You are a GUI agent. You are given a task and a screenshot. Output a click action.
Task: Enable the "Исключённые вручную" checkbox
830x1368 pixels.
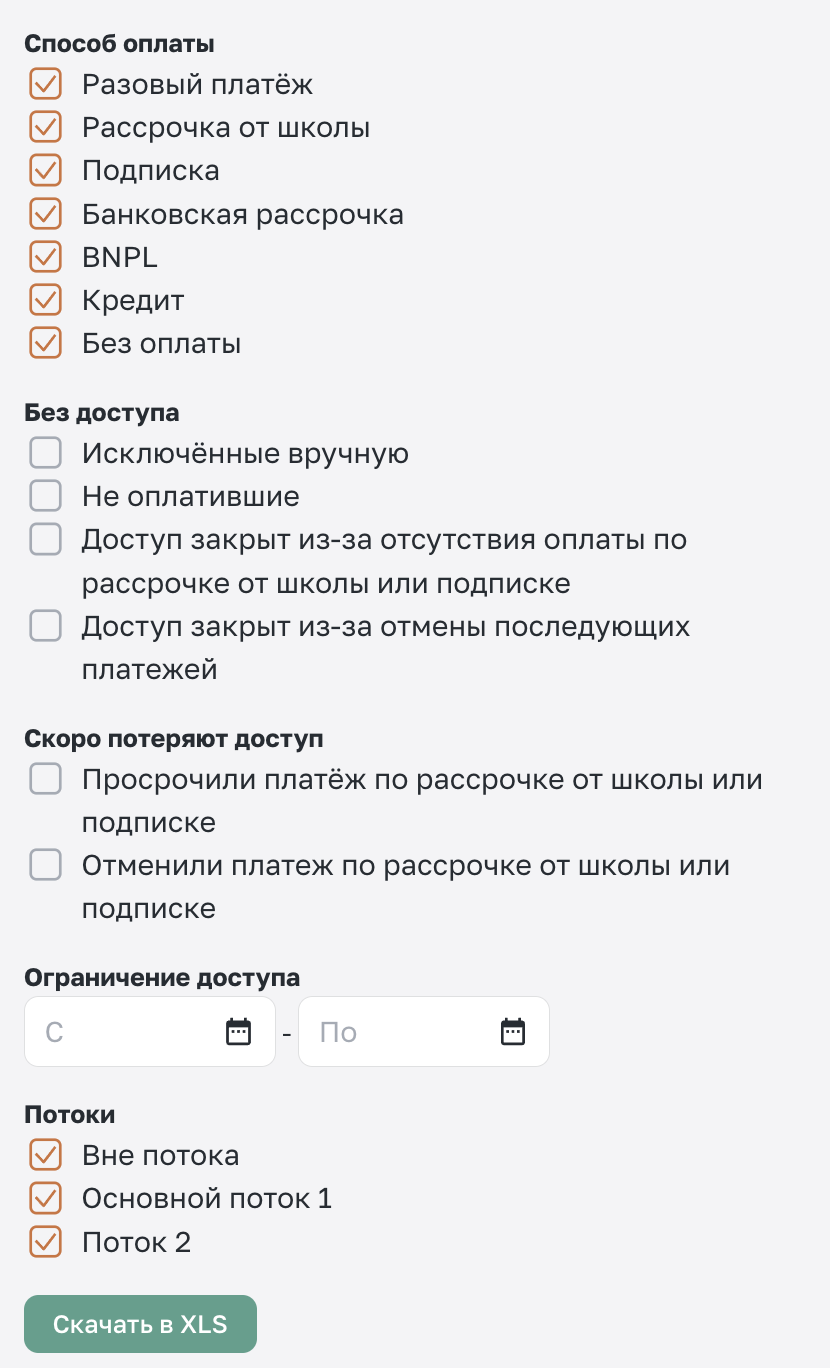point(46,453)
